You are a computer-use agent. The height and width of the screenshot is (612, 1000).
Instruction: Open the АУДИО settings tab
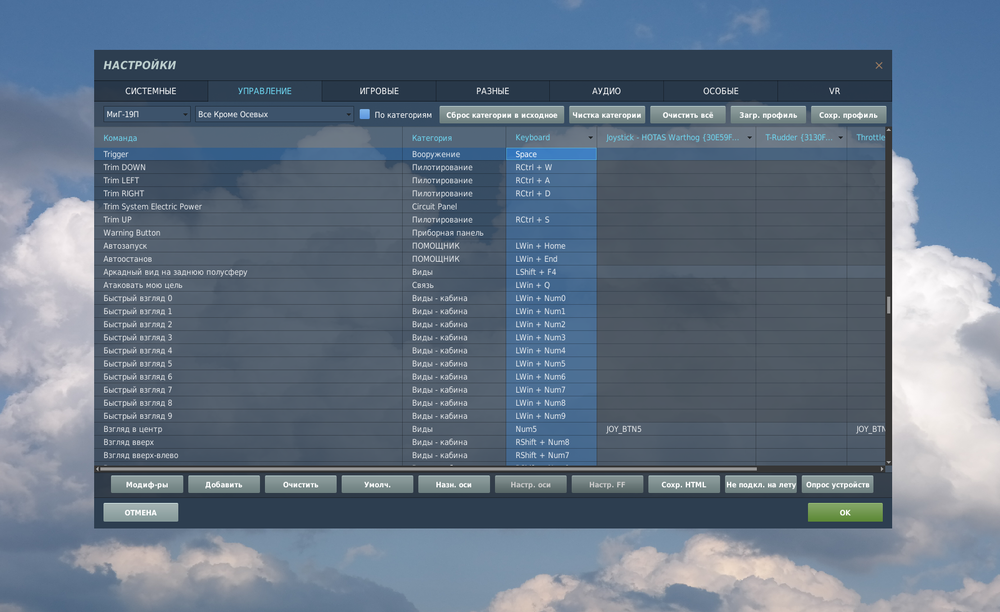tap(606, 90)
